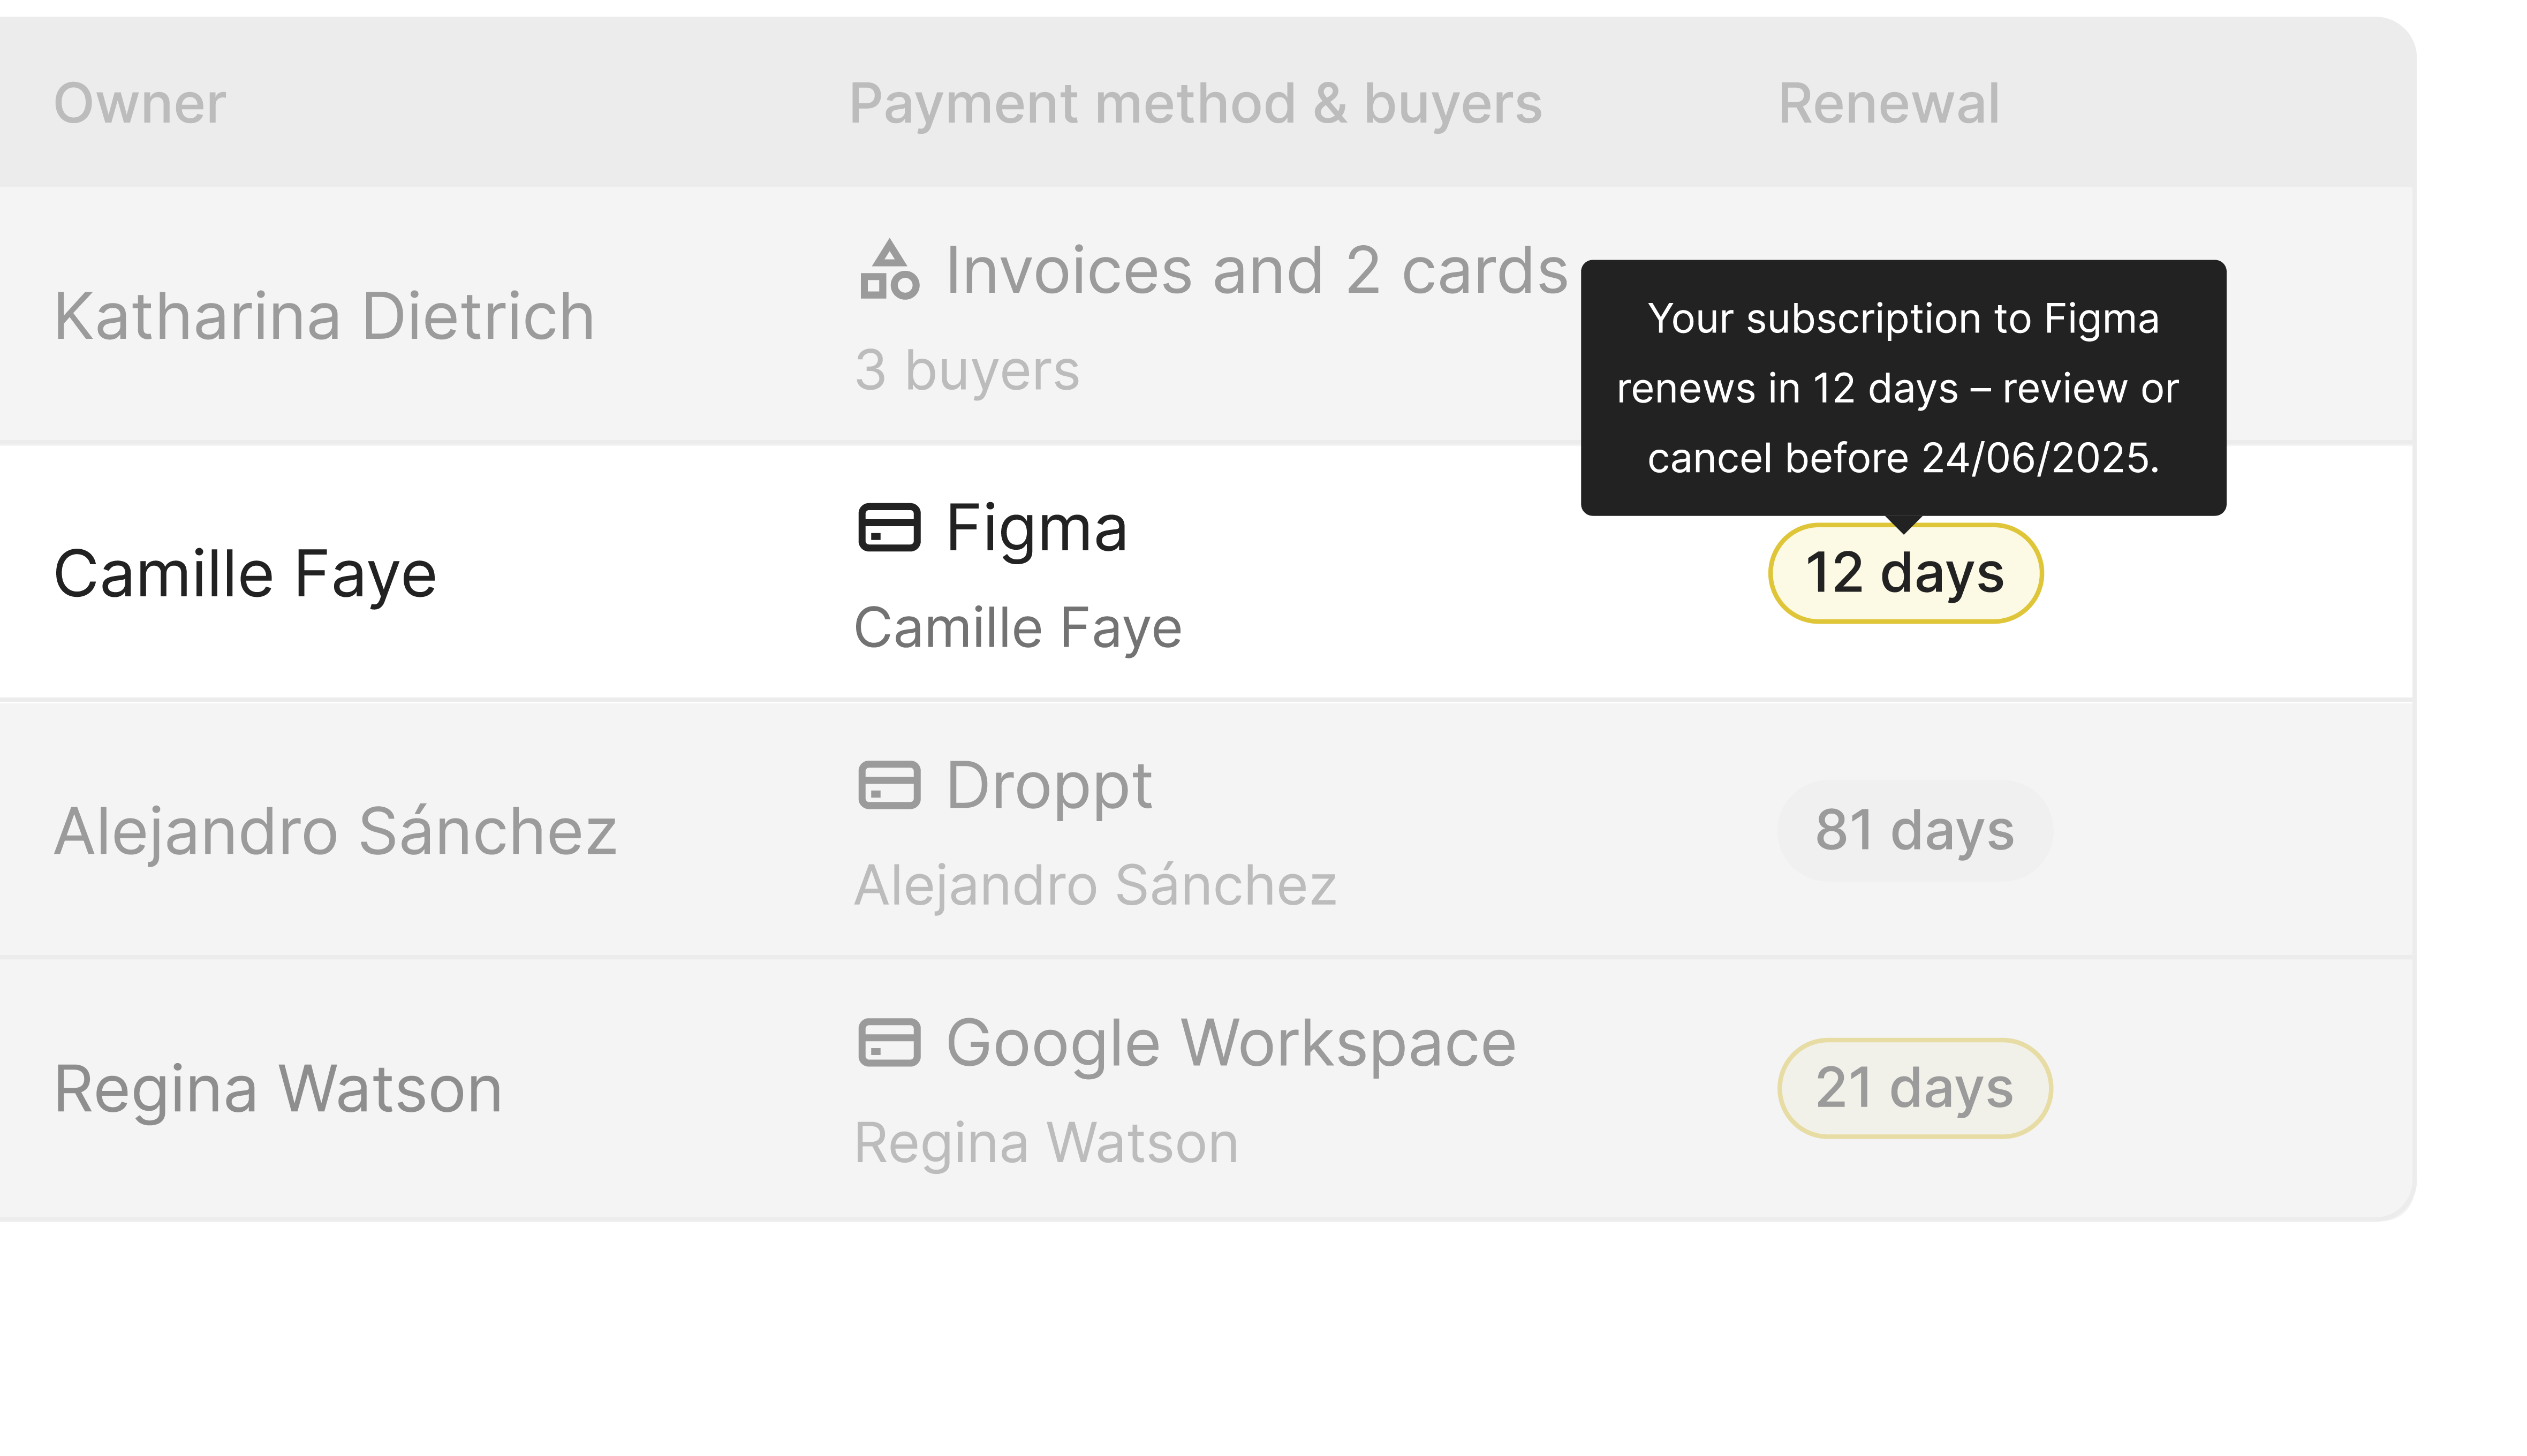Open the Figma payment method
The width and height of the screenshot is (2527, 1456).
(1036, 528)
